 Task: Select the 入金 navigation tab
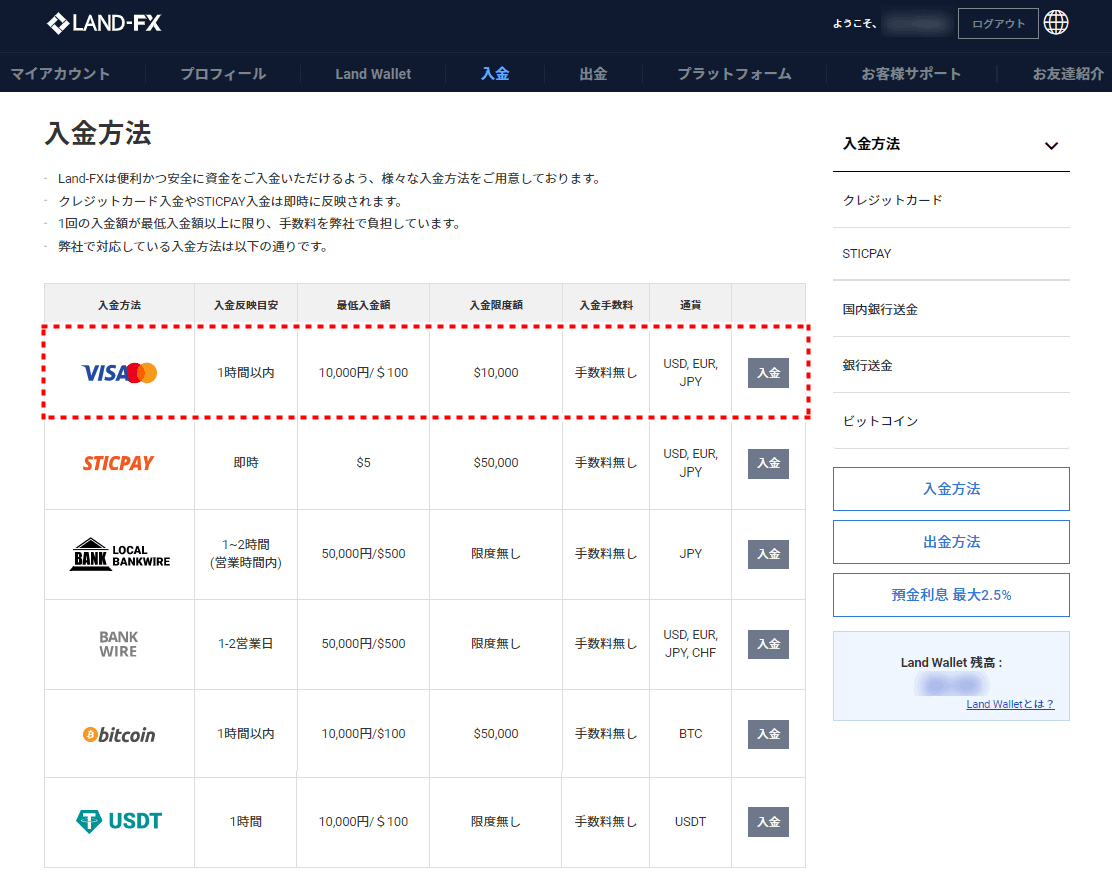click(495, 74)
